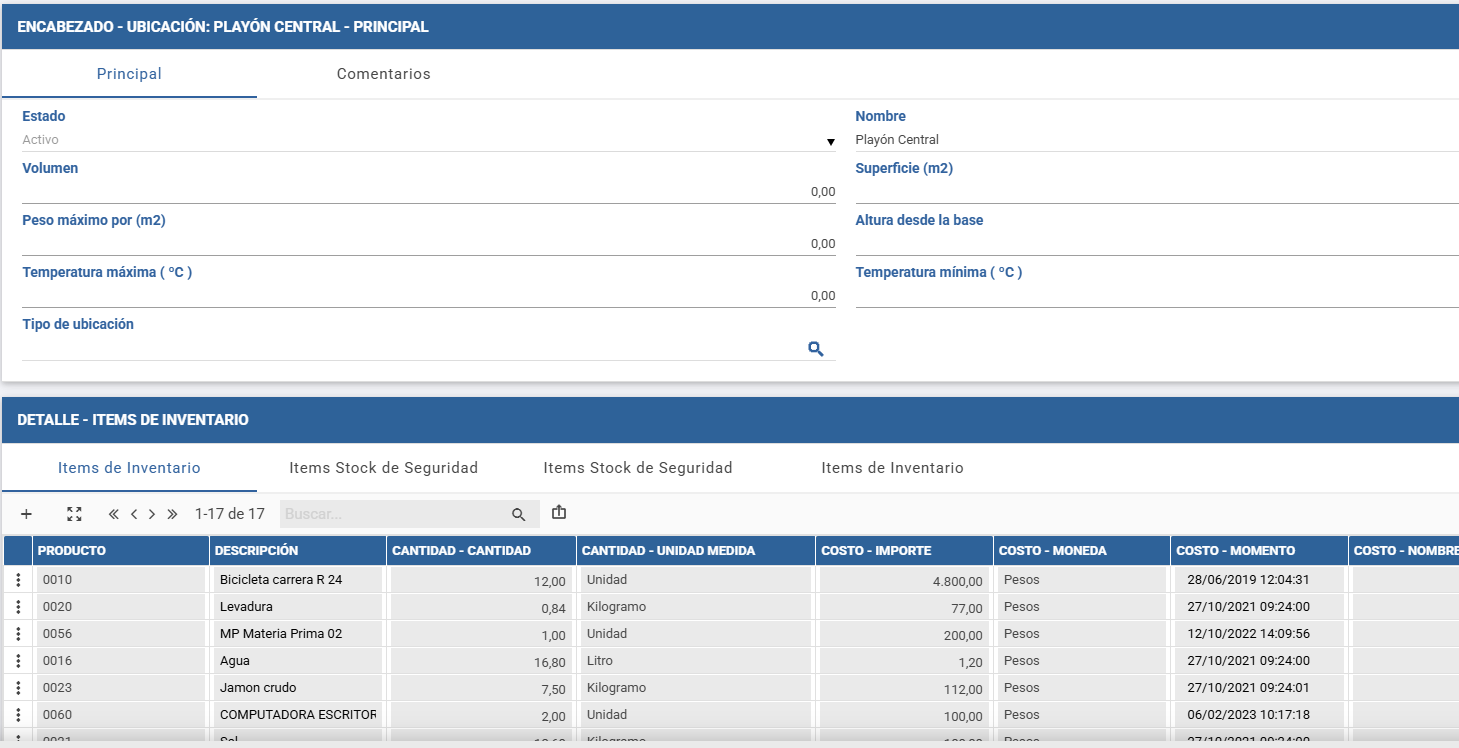Go to next page of results
The height and width of the screenshot is (748, 1459).
[x=152, y=514]
